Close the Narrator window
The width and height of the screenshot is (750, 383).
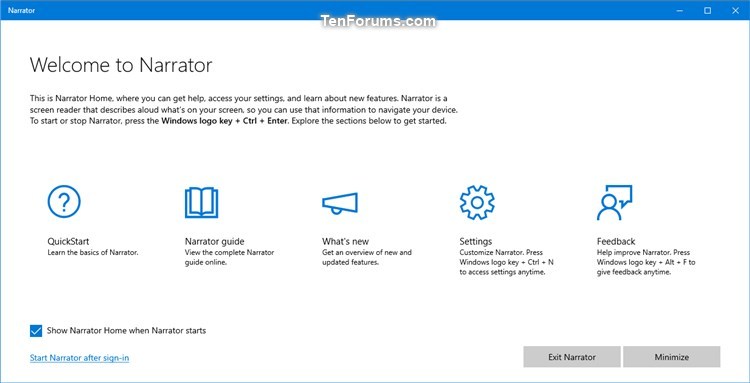[736, 10]
